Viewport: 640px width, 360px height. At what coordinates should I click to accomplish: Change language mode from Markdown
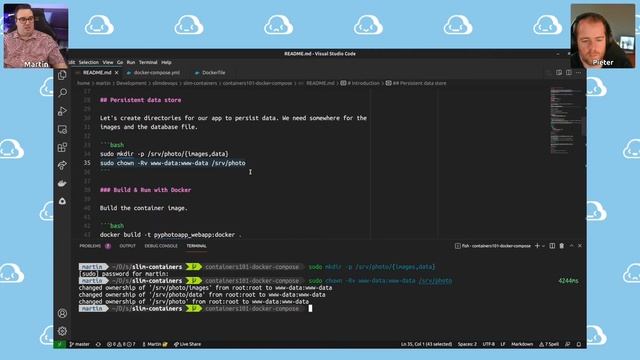pyautogui.click(x=522, y=344)
